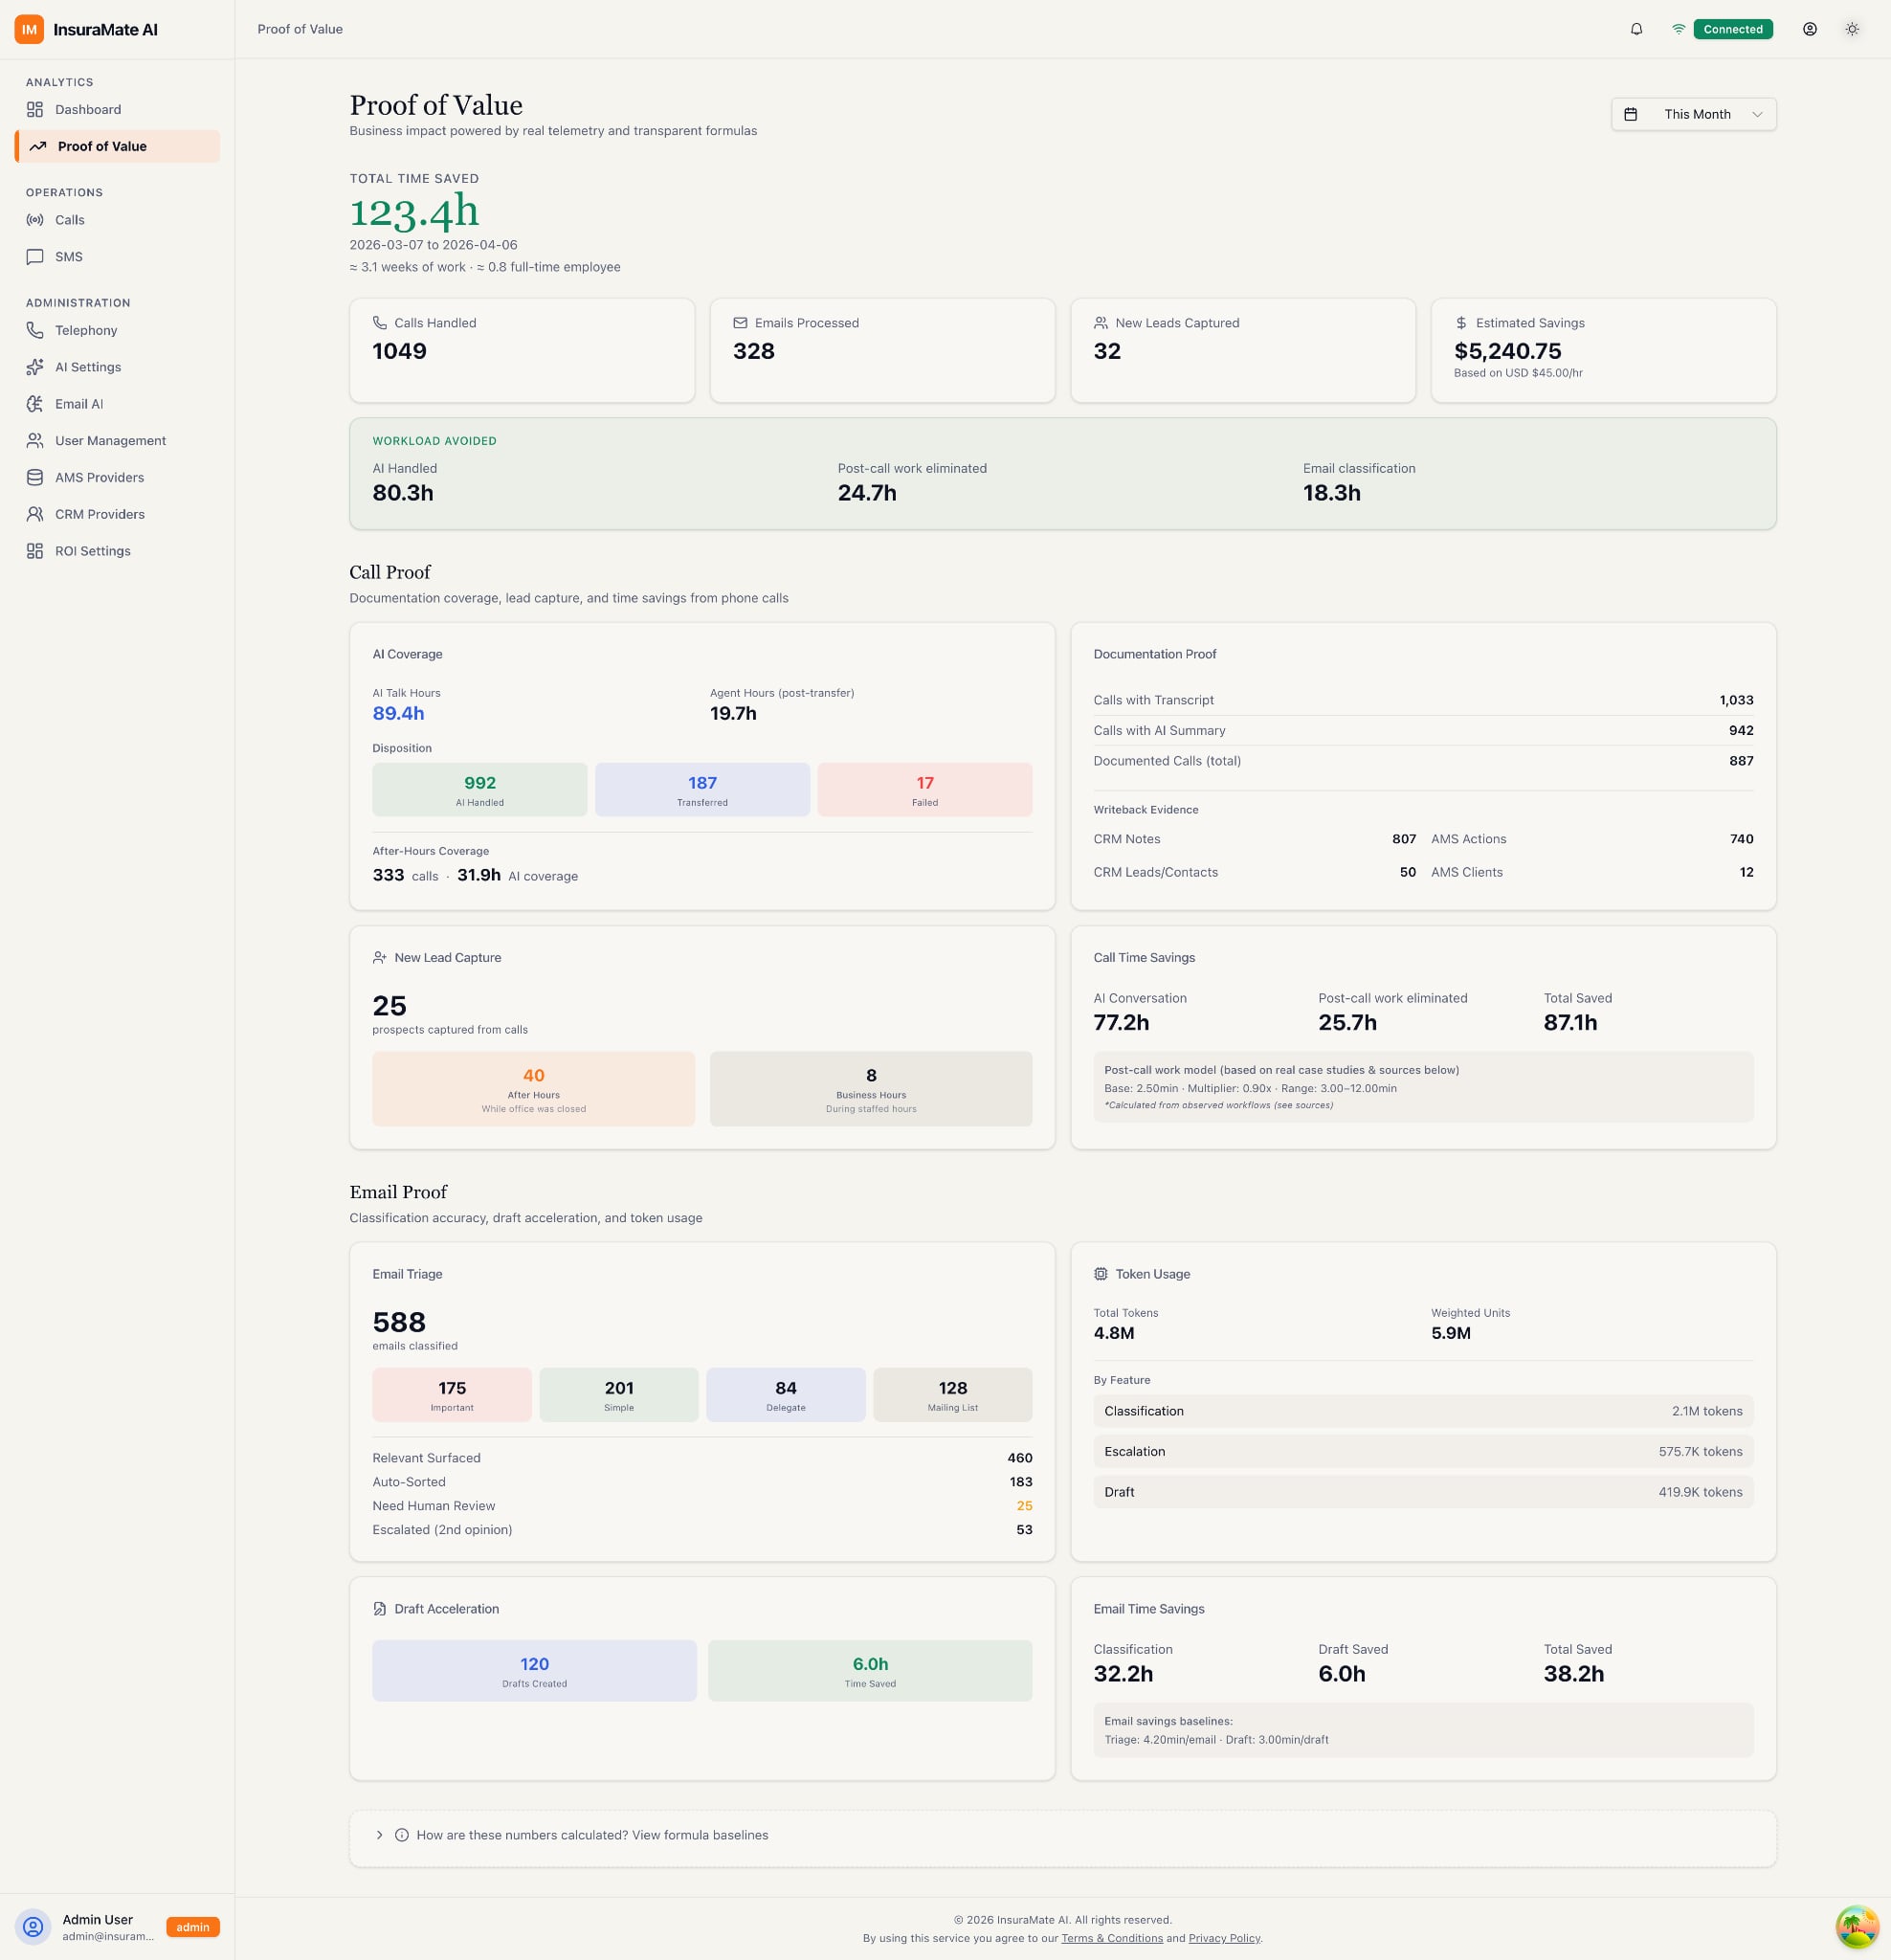The image size is (1891, 1960).
Task: Open AMS Providers
Action: pyautogui.click(x=99, y=477)
